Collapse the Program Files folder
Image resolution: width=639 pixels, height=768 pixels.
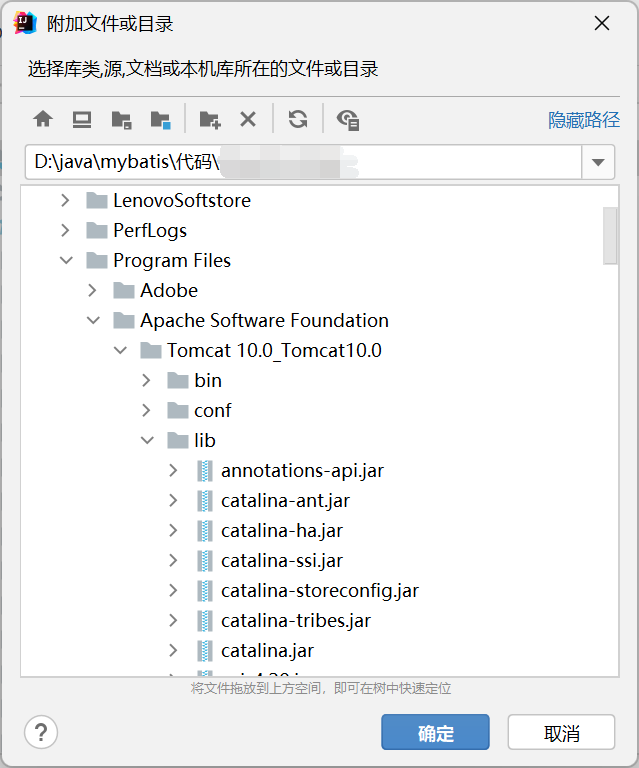coord(66,260)
